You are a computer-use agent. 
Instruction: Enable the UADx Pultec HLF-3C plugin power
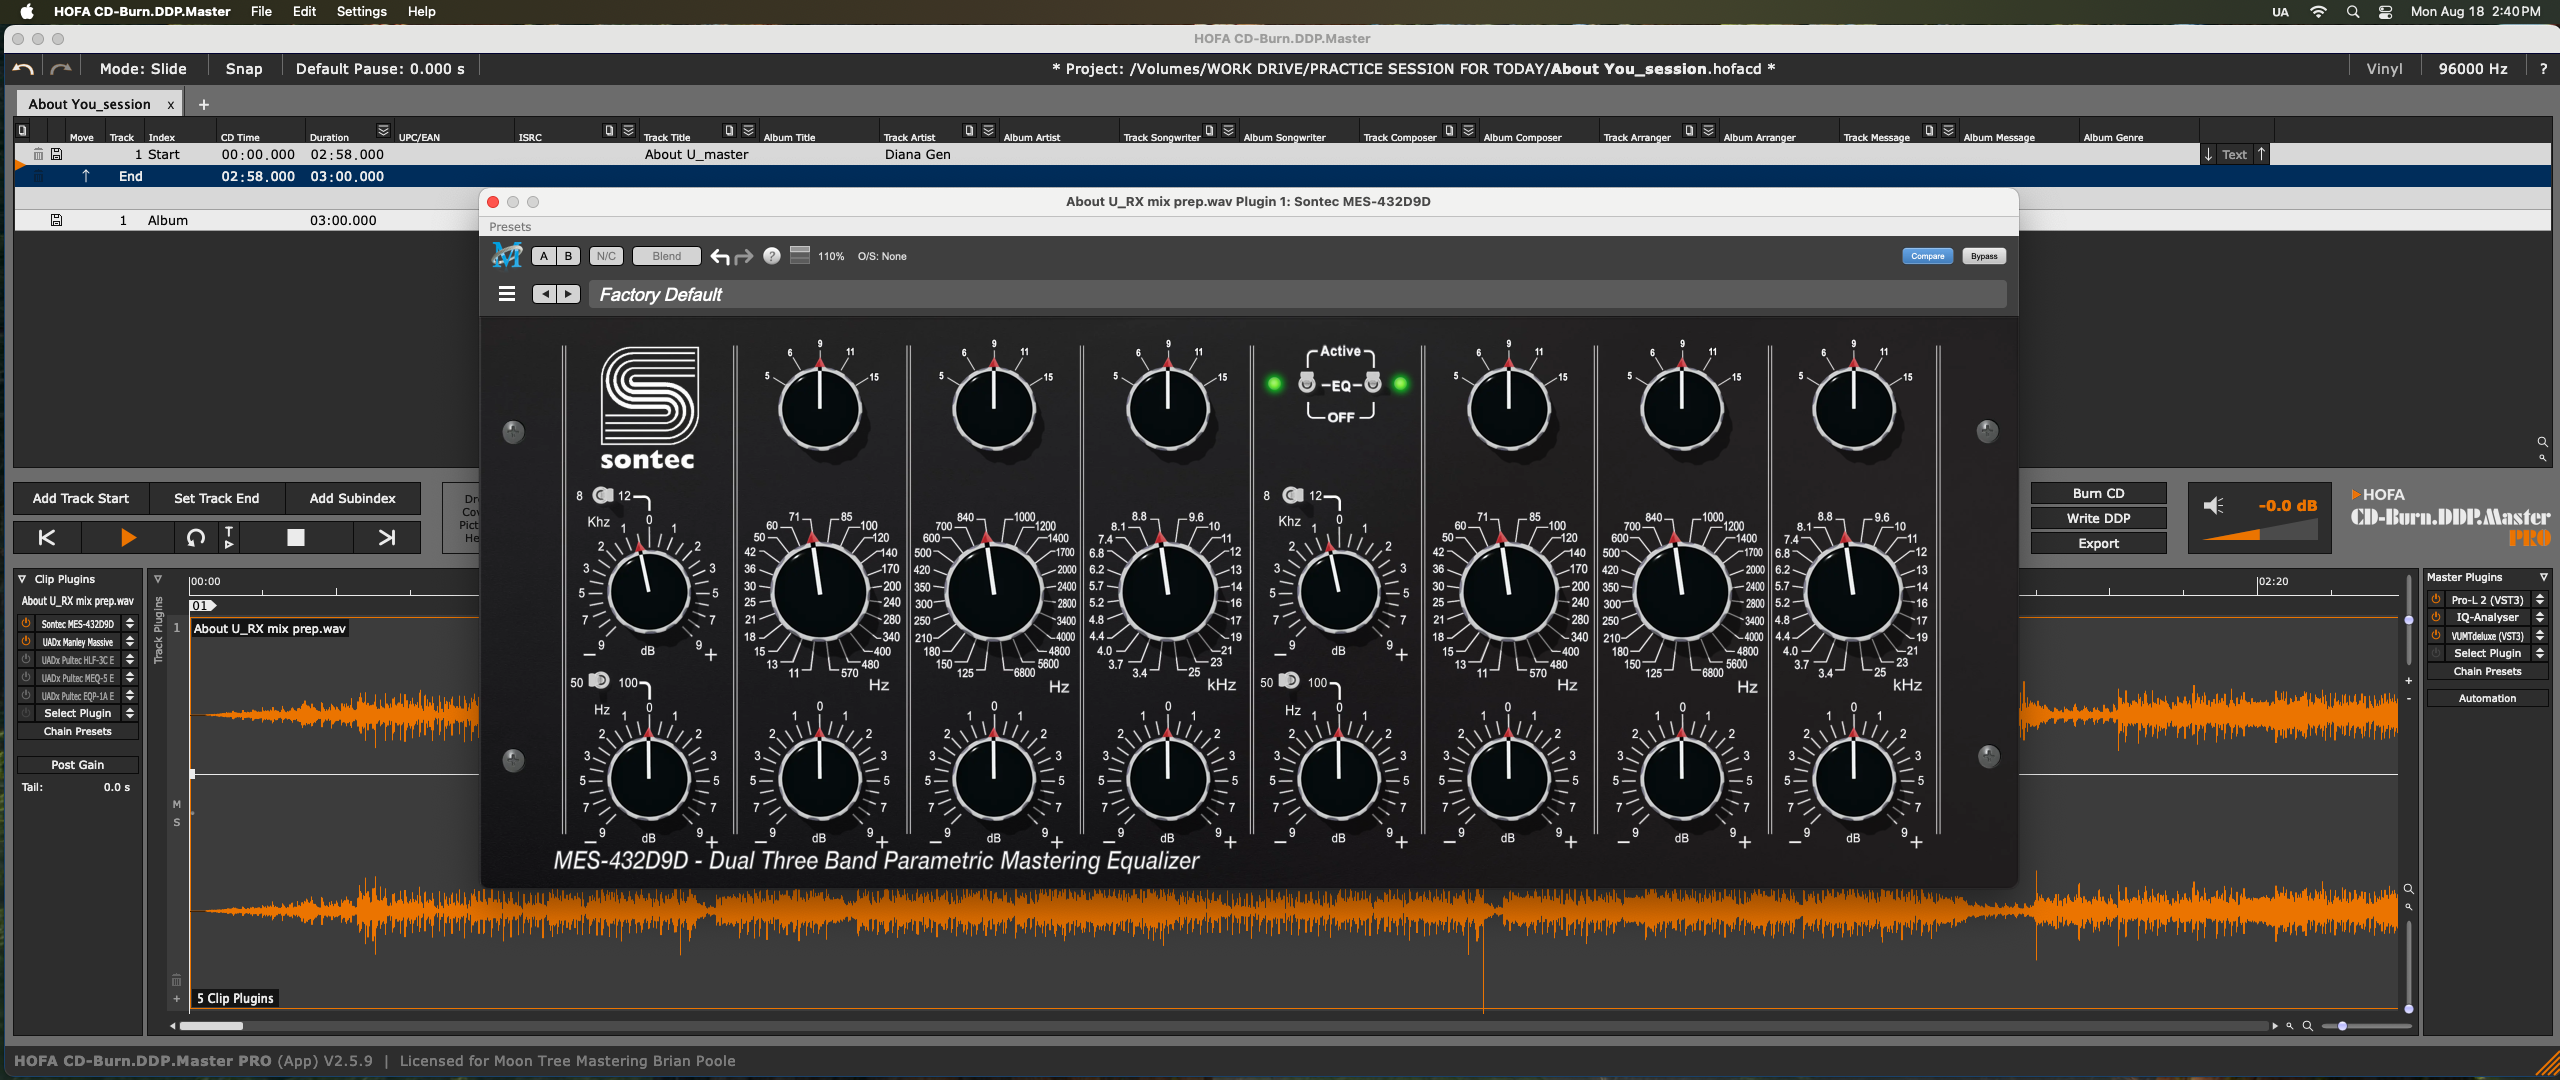26,660
